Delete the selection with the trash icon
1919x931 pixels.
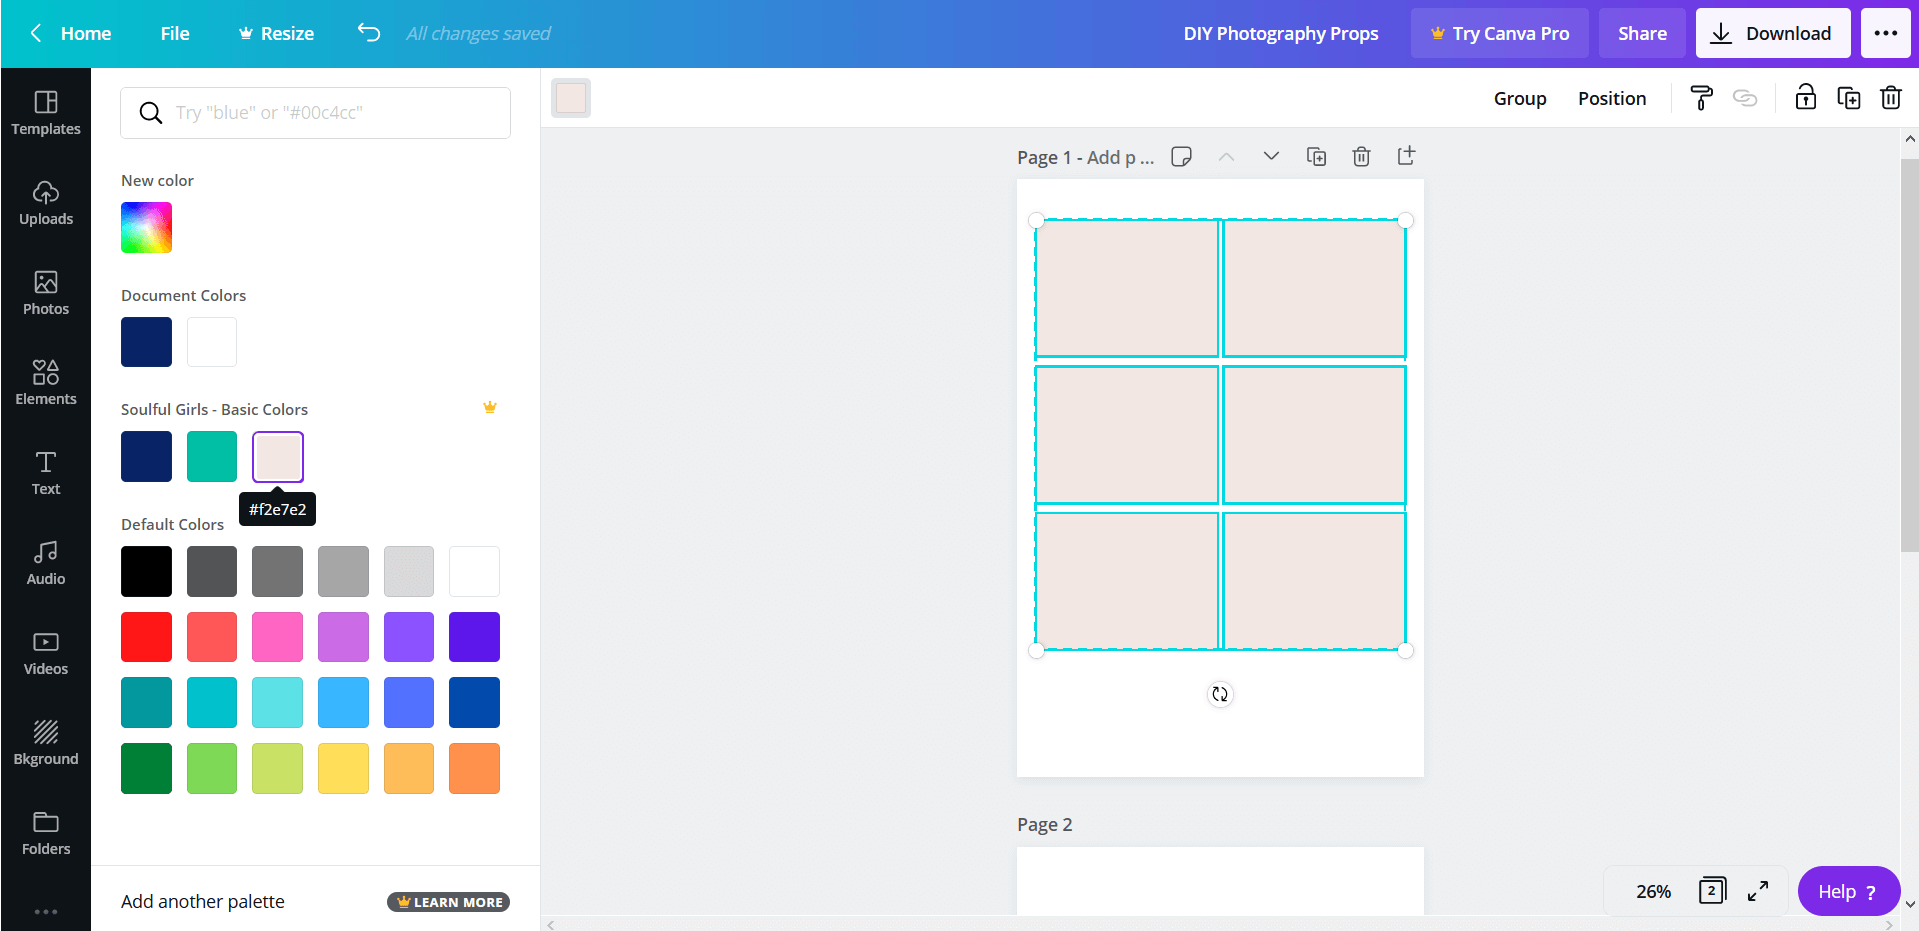(1891, 97)
